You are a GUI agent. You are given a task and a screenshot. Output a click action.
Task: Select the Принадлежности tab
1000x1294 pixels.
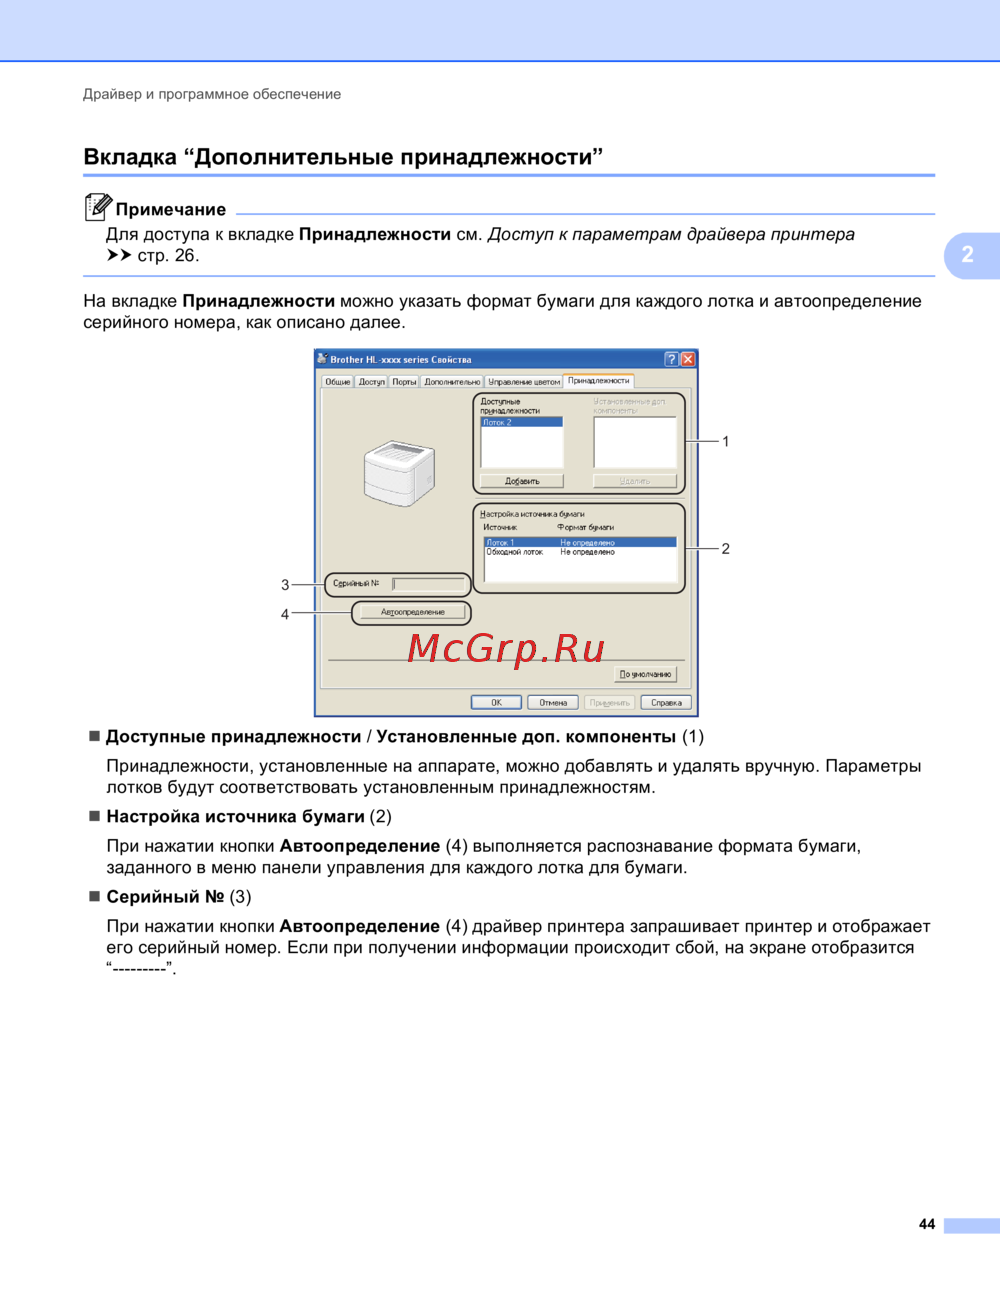[x=599, y=381]
